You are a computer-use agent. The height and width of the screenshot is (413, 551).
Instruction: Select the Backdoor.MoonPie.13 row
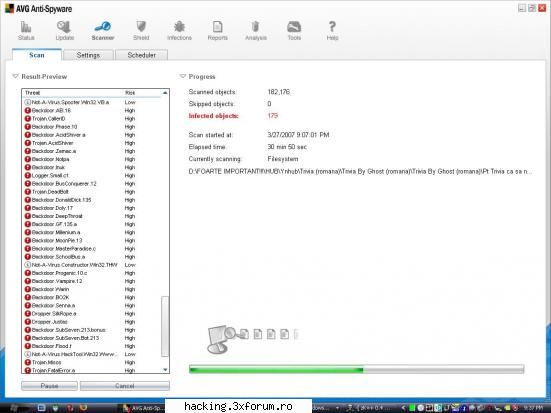pyautogui.click(x=92, y=240)
